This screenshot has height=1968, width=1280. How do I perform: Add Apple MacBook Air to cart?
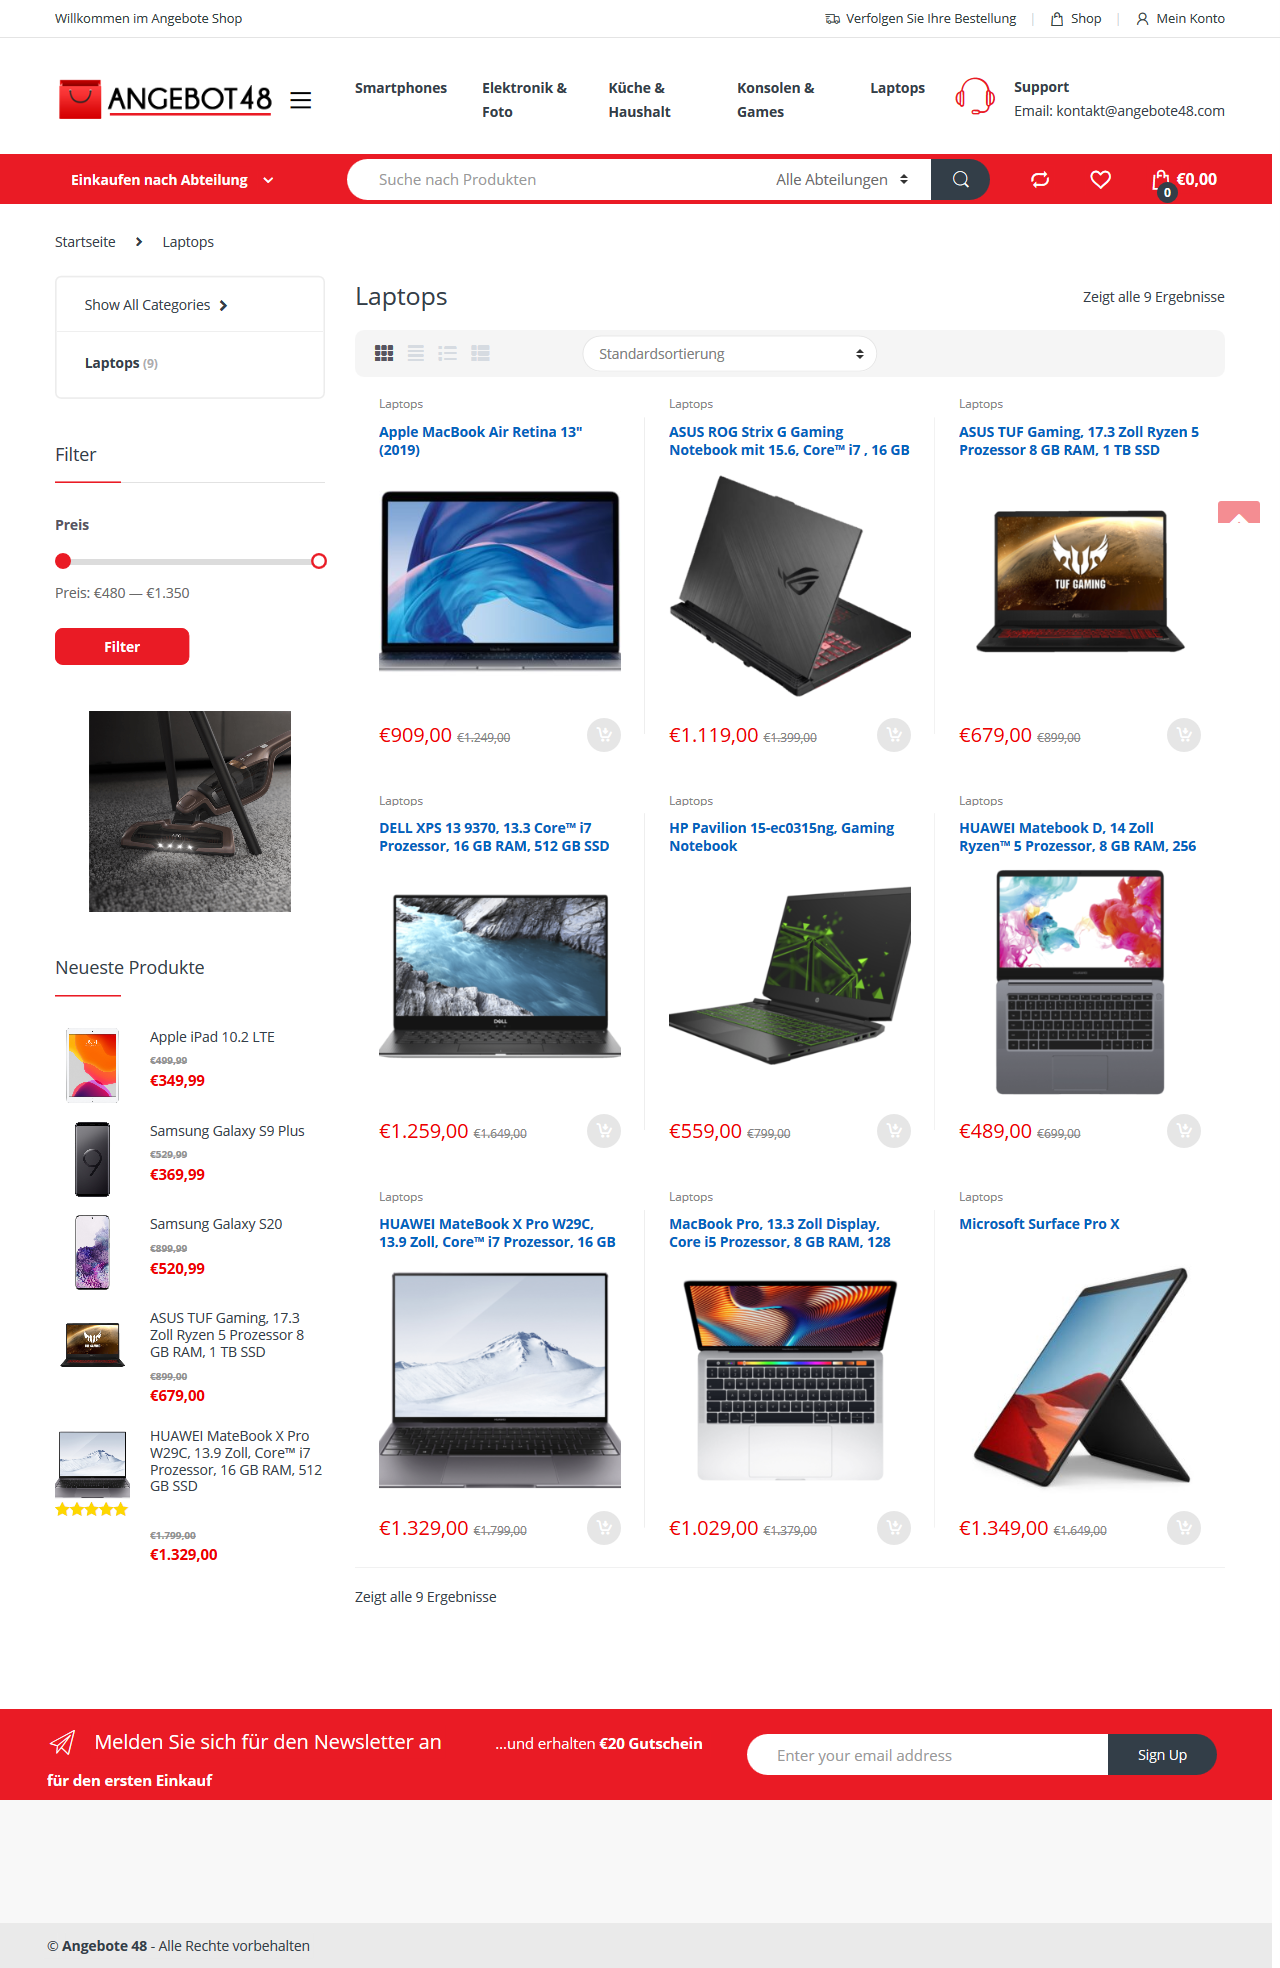[604, 735]
